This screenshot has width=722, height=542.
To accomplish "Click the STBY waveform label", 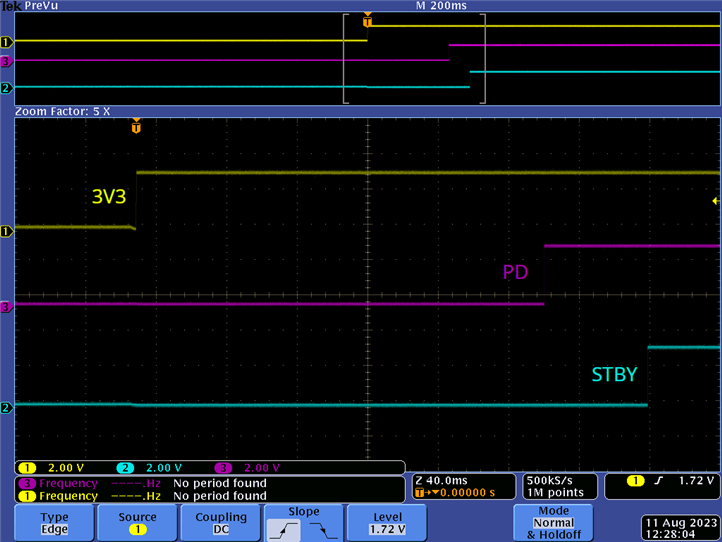I will coord(614,374).
